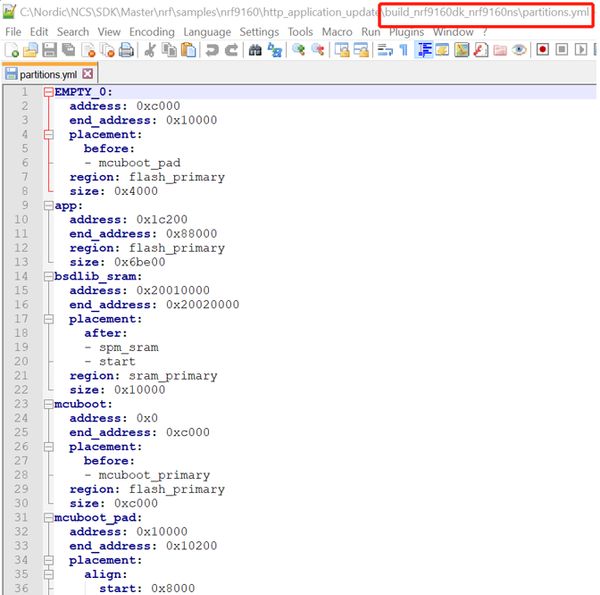The height and width of the screenshot is (595, 600).
Task: Collapse the placement block on line 4
Action: pos(49,135)
